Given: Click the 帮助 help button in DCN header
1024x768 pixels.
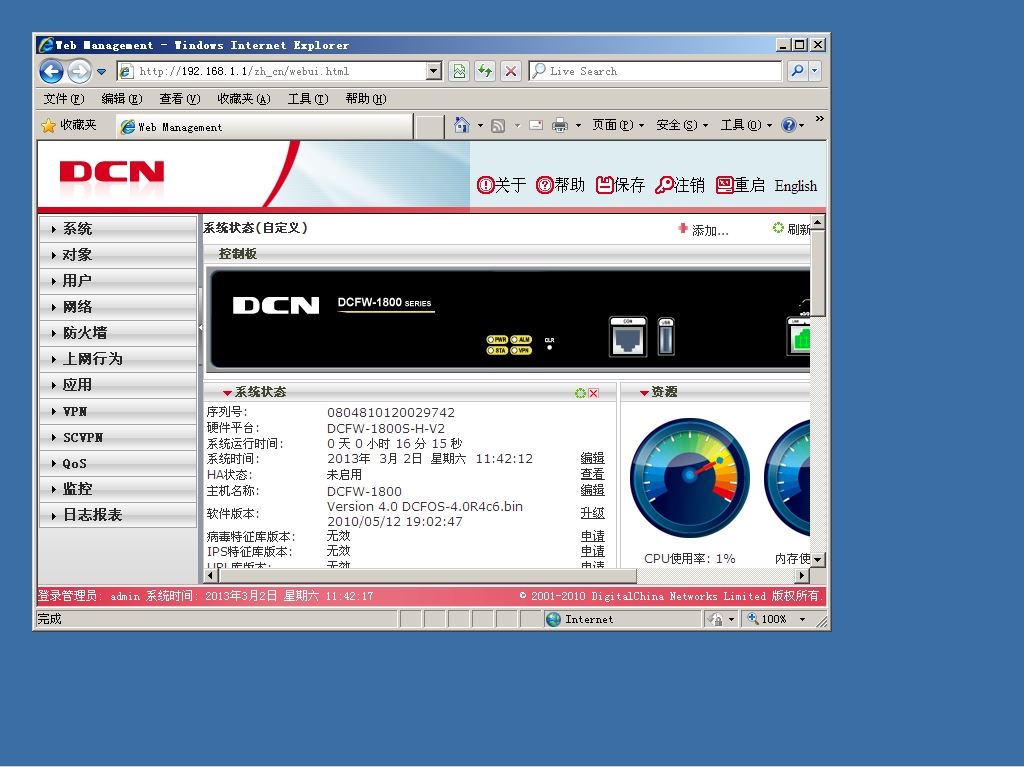Looking at the screenshot, I should point(560,185).
